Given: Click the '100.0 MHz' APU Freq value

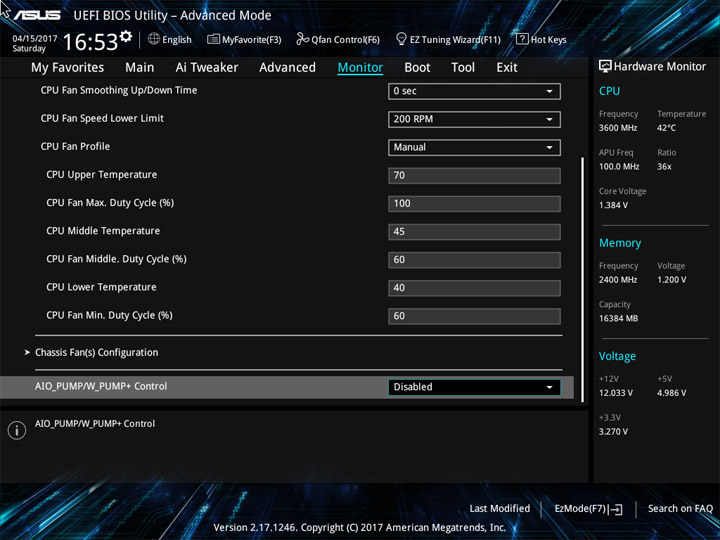Looking at the screenshot, I should tap(619, 167).
